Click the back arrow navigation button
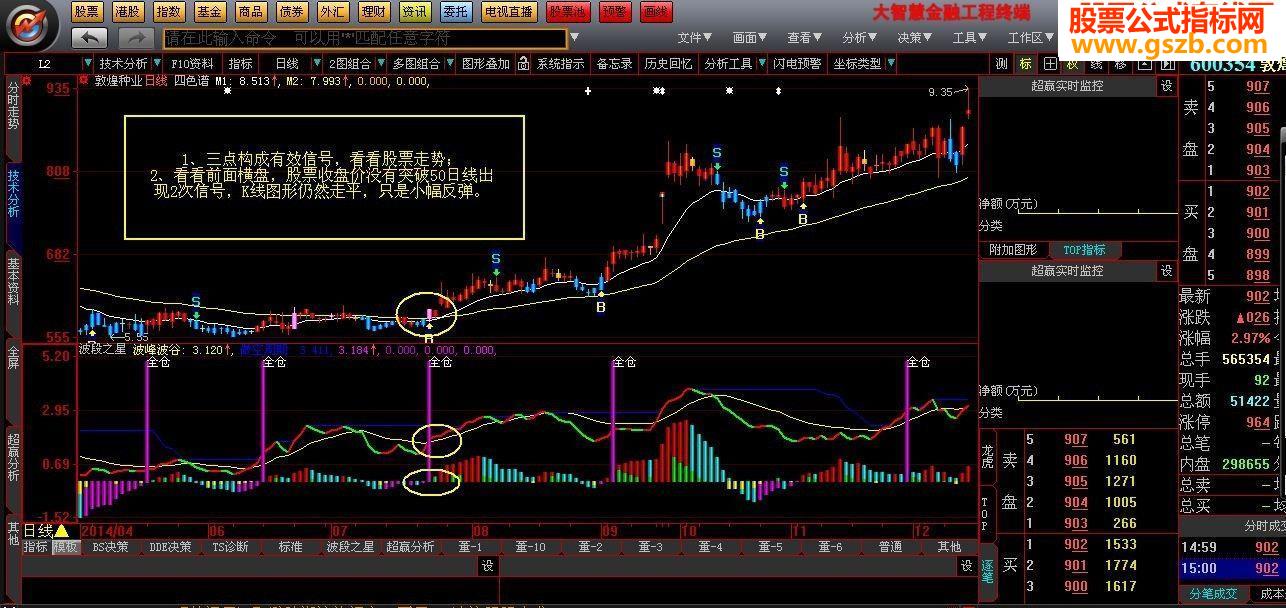1286x608 pixels. pyautogui.click(x=90, y=38)
